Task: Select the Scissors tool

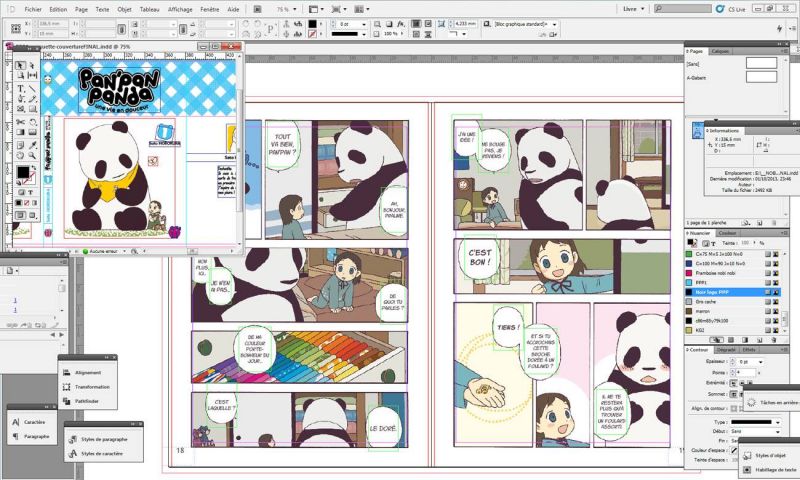Action: pyautogui.click(x=20, y=122)
